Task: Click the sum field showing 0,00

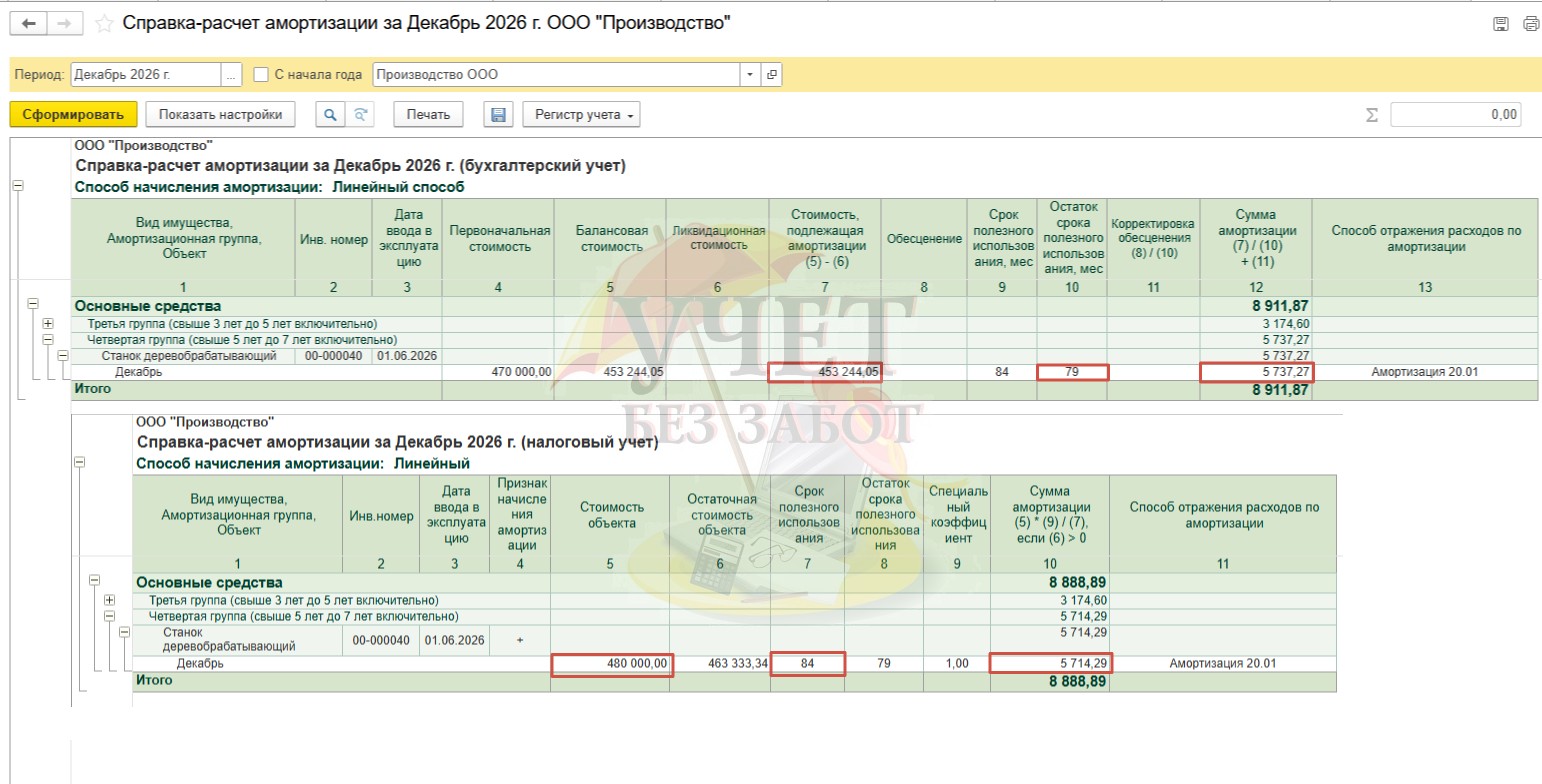Action: pos(1455,115)
